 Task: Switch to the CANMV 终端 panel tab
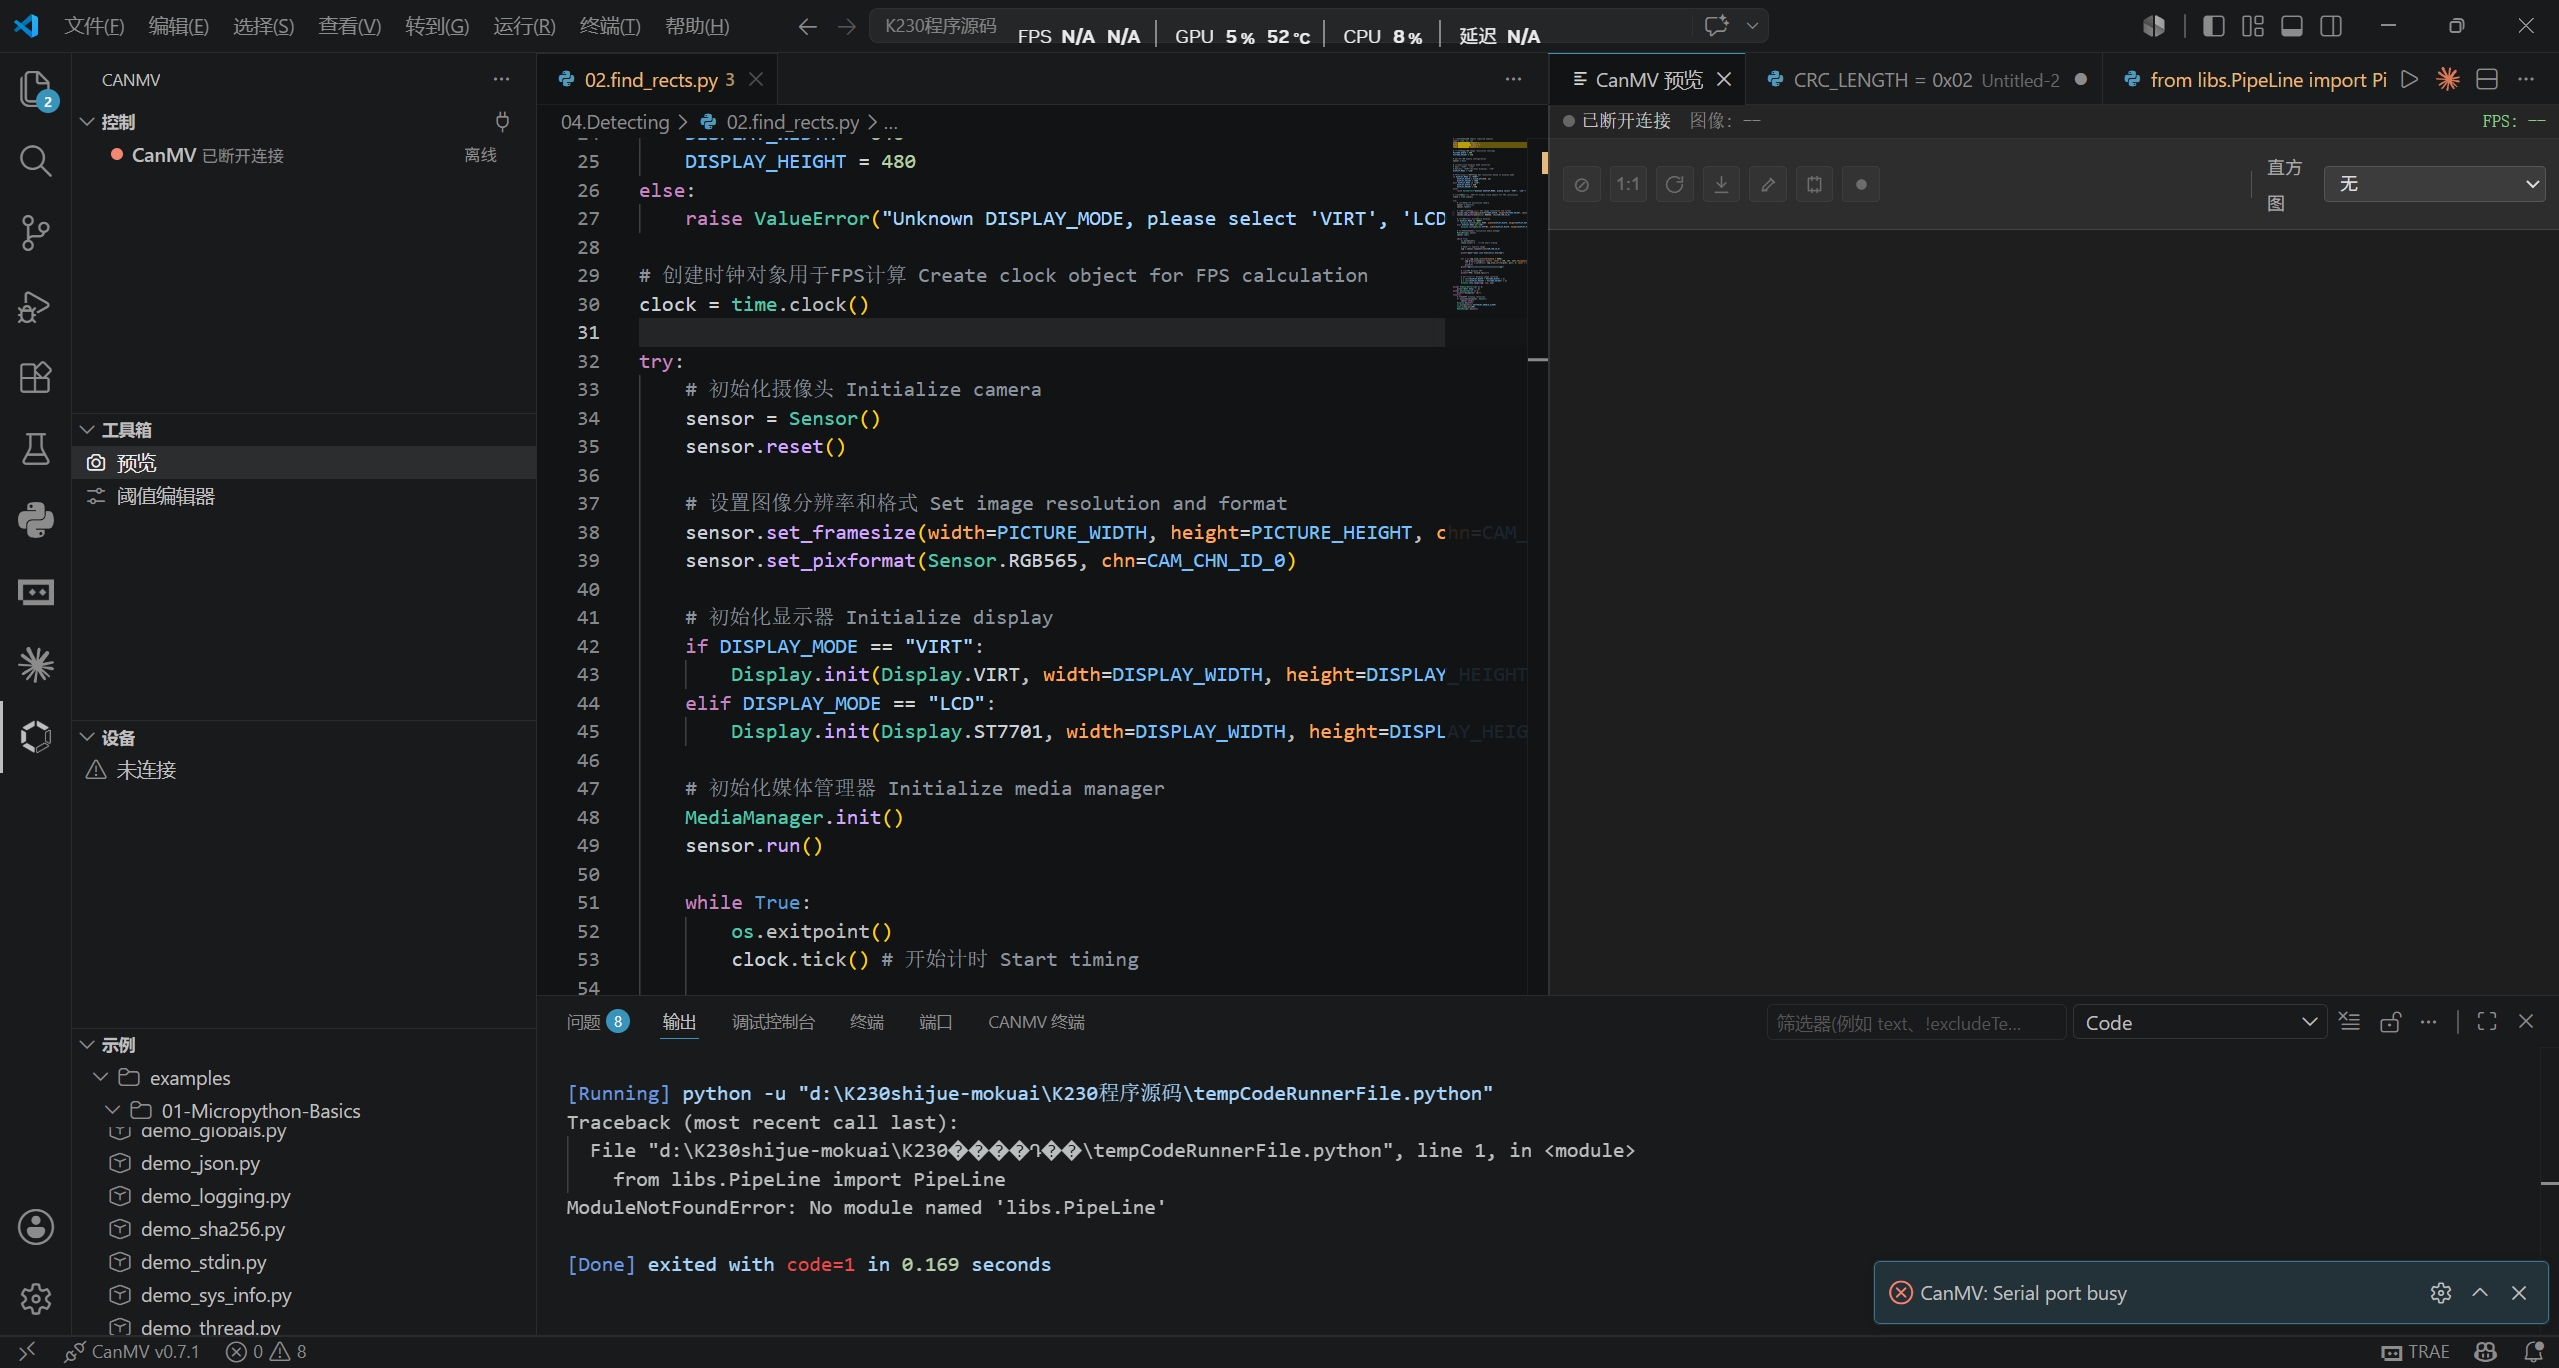pyautogui.click(x=1036, y=1022)
